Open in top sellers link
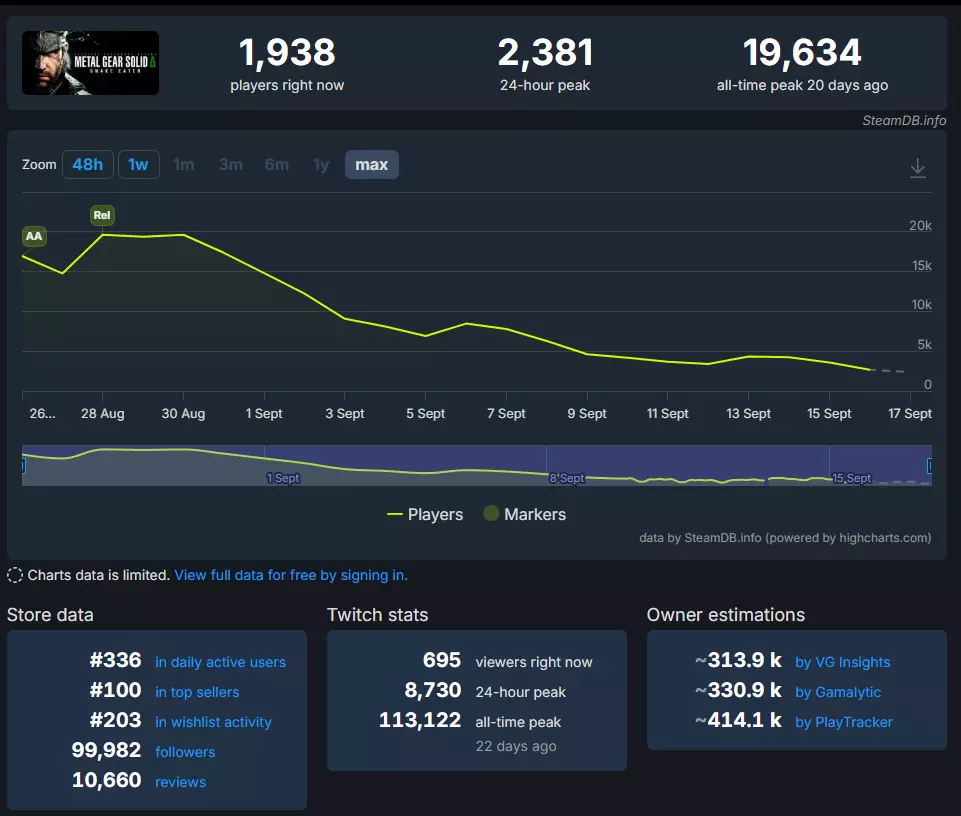961x816 pixels. click(197, 692)
